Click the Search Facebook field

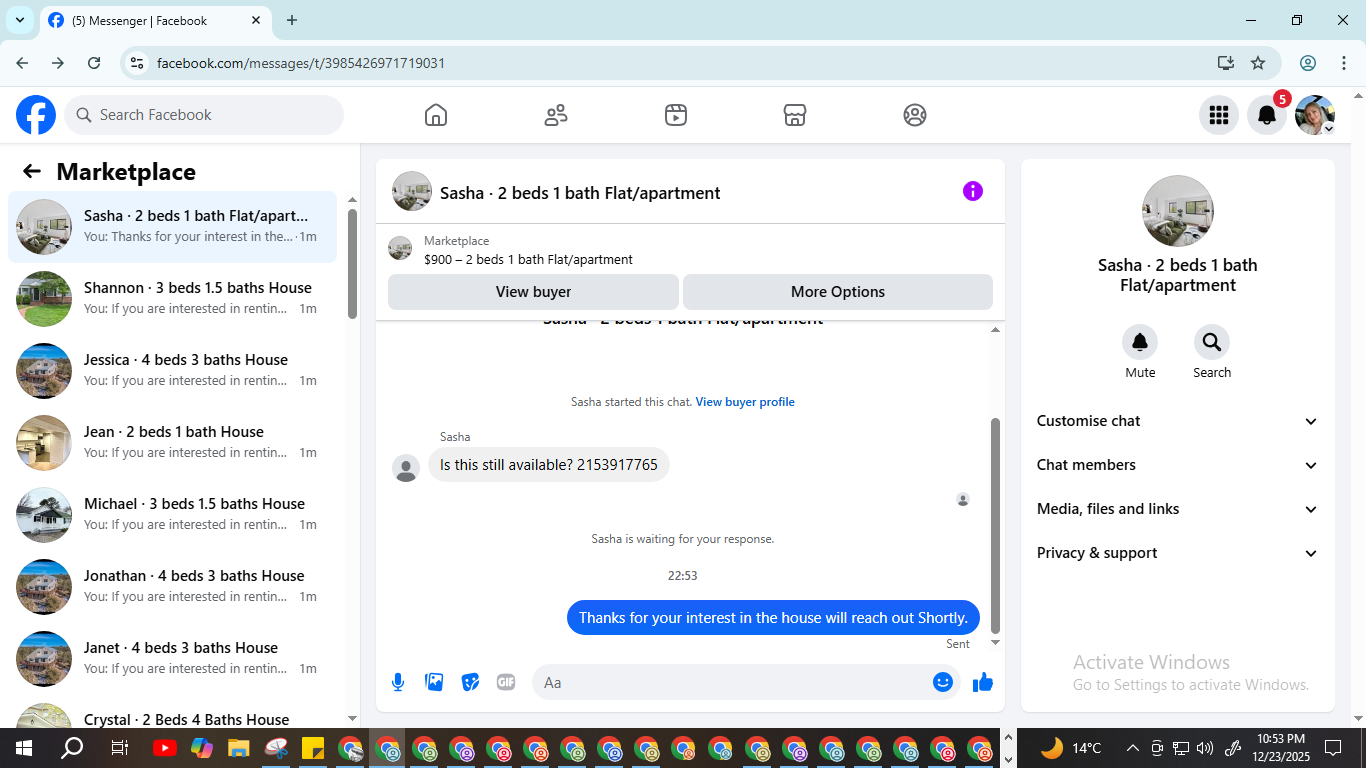pos(204,115)
